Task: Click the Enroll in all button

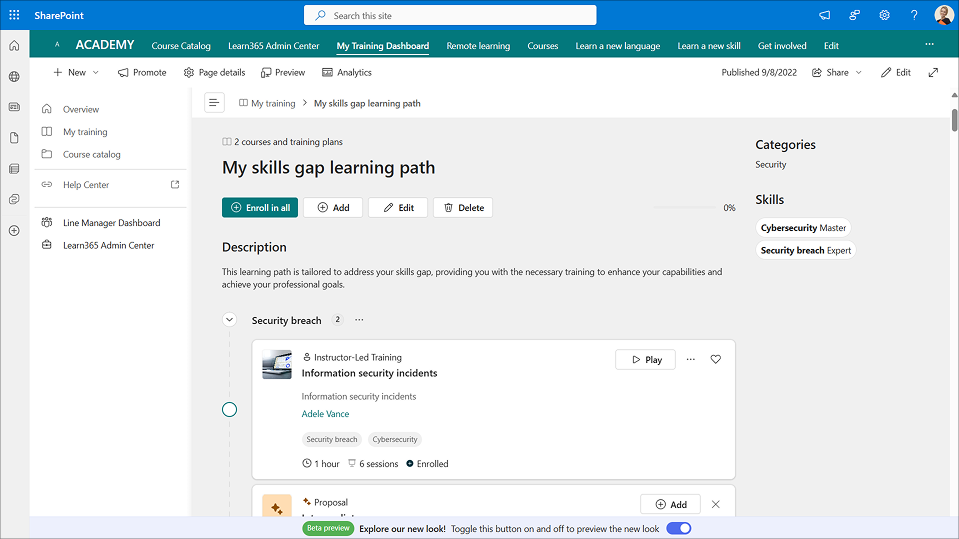Action: 260,208
